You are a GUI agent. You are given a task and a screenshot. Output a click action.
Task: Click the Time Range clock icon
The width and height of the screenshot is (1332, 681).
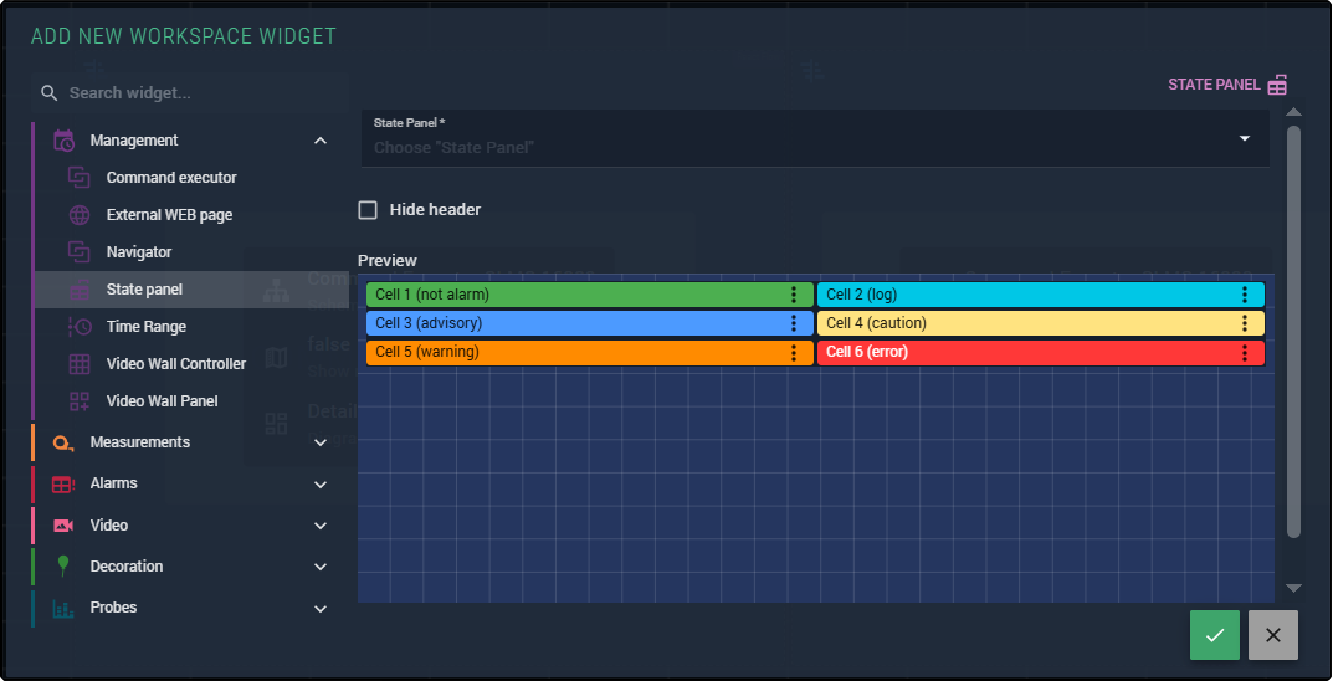click(x=79, y=326)
